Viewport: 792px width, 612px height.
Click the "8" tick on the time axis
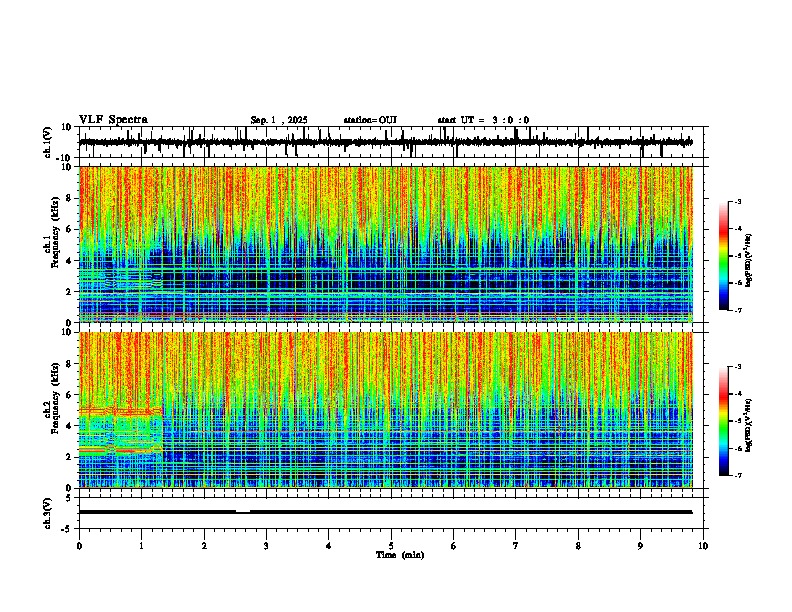point(578,546)
